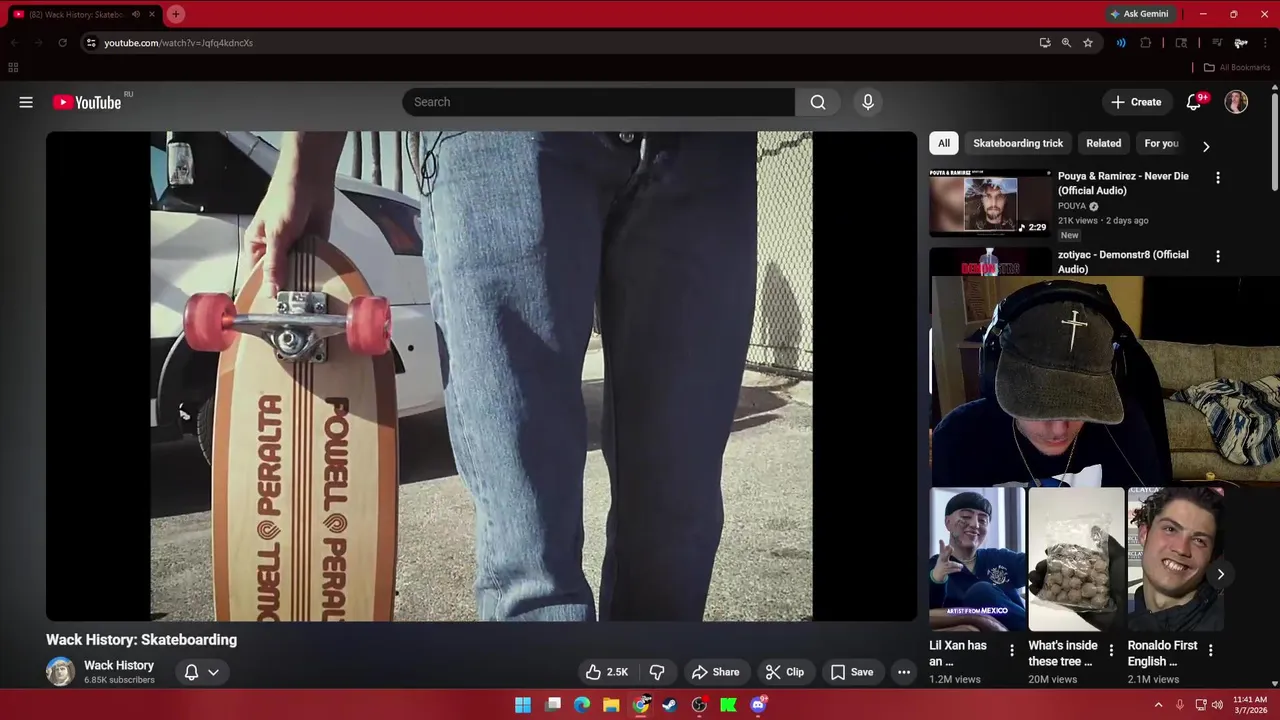The height and width of the screenshot is (720, 1280).
Task: Select the For you chip
Action: click(1161, 143)
